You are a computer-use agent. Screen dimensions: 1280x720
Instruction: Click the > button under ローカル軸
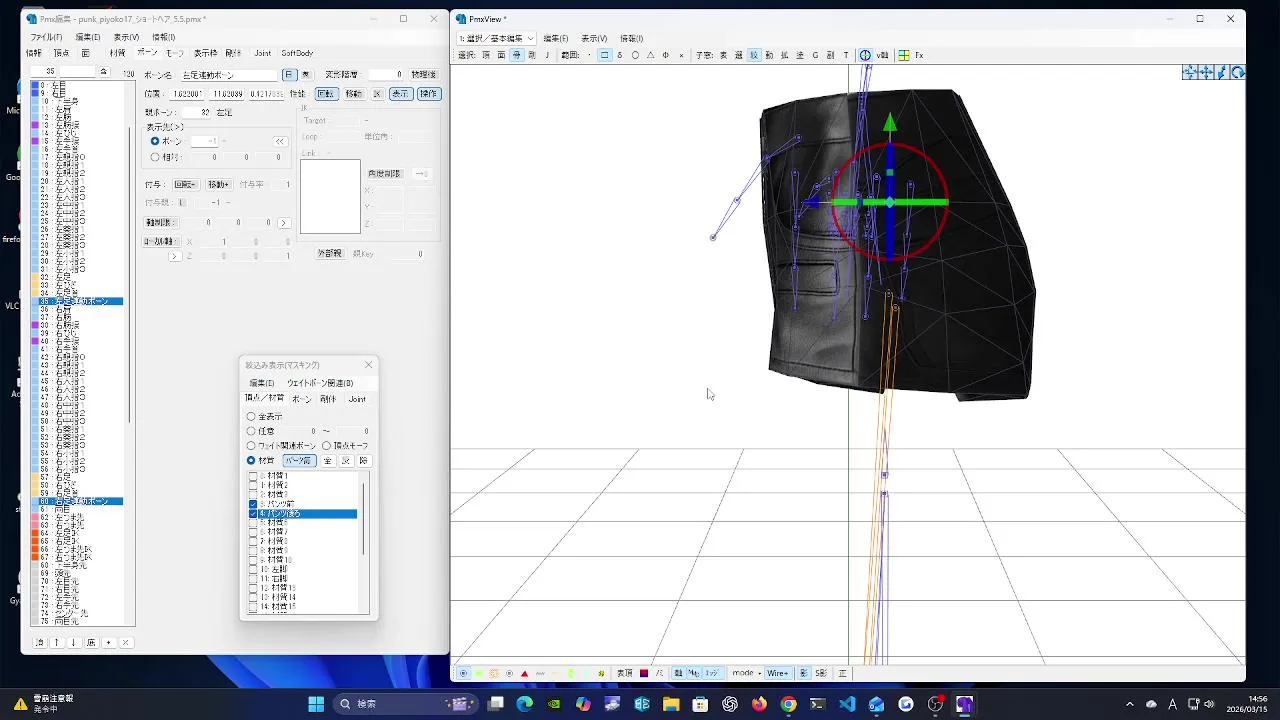[175, 256]
